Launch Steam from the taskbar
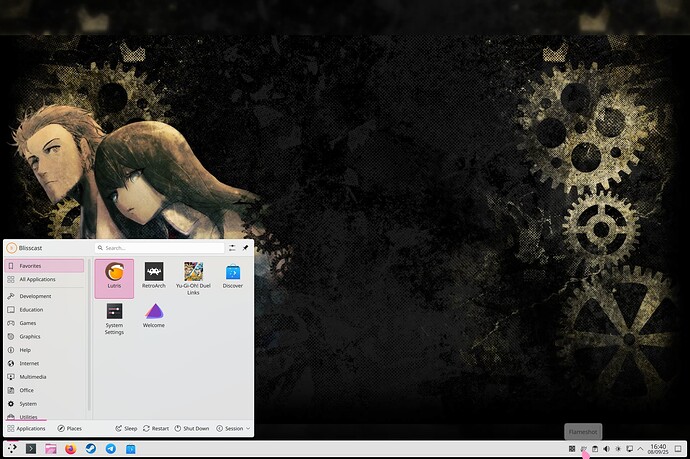Screen dimensions: 690x459 (91, 448)
